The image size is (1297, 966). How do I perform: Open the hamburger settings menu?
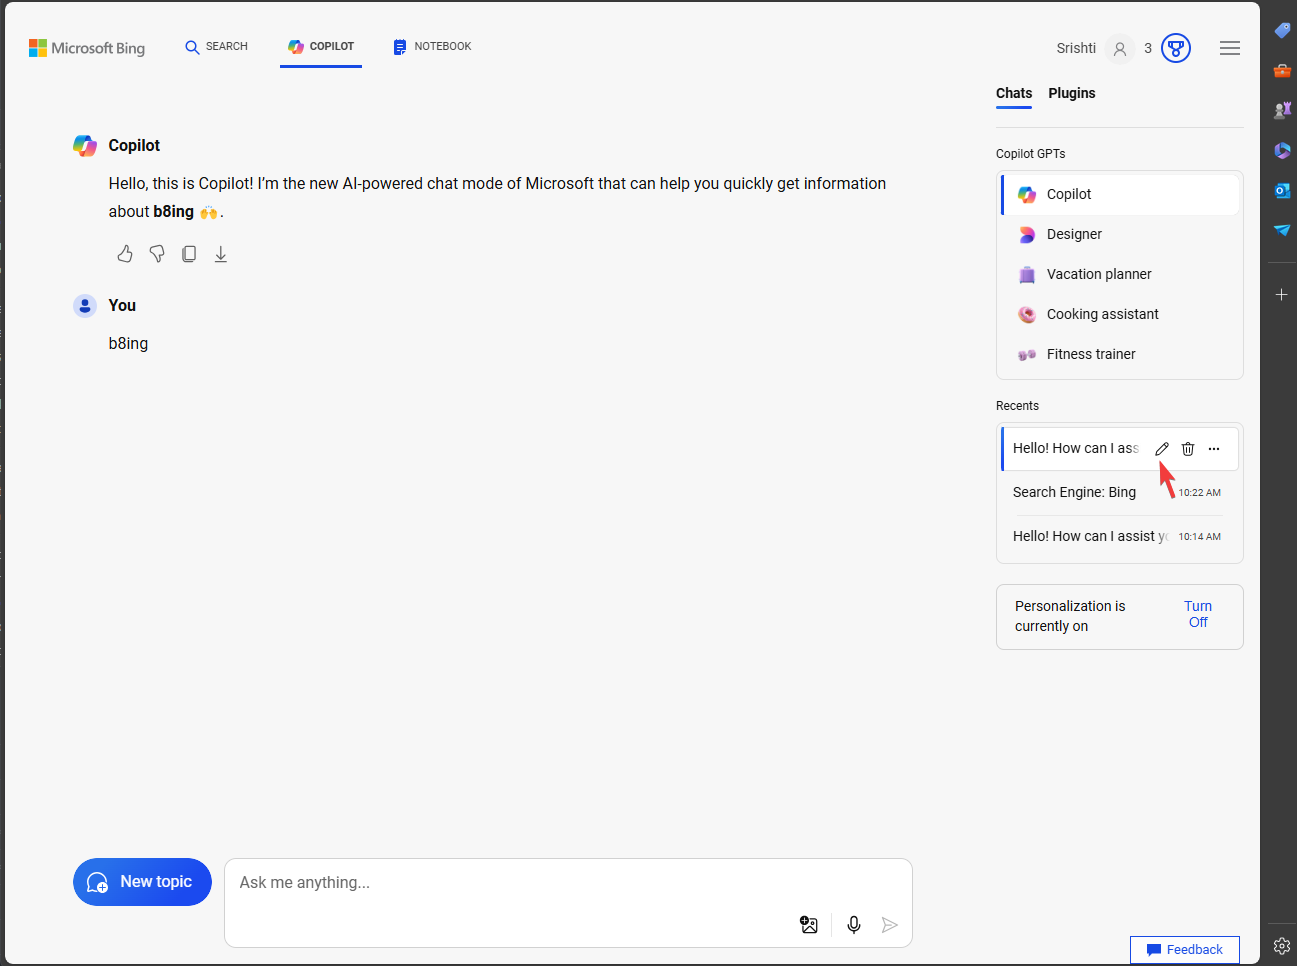(x=1230, y=48)
